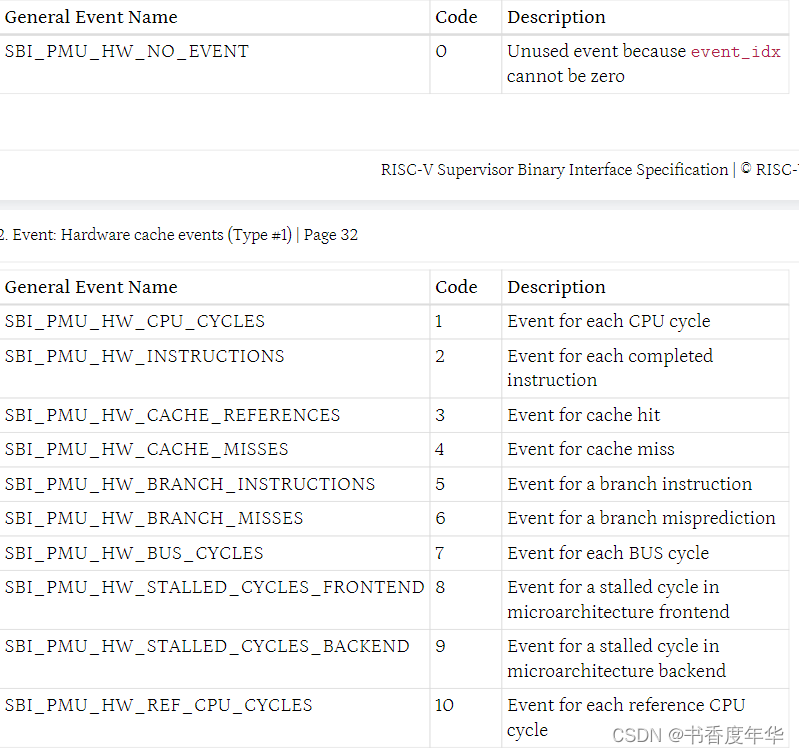Click the SBI_PMU_HW_NO_EVENT table cell

(x=127, y=52)
